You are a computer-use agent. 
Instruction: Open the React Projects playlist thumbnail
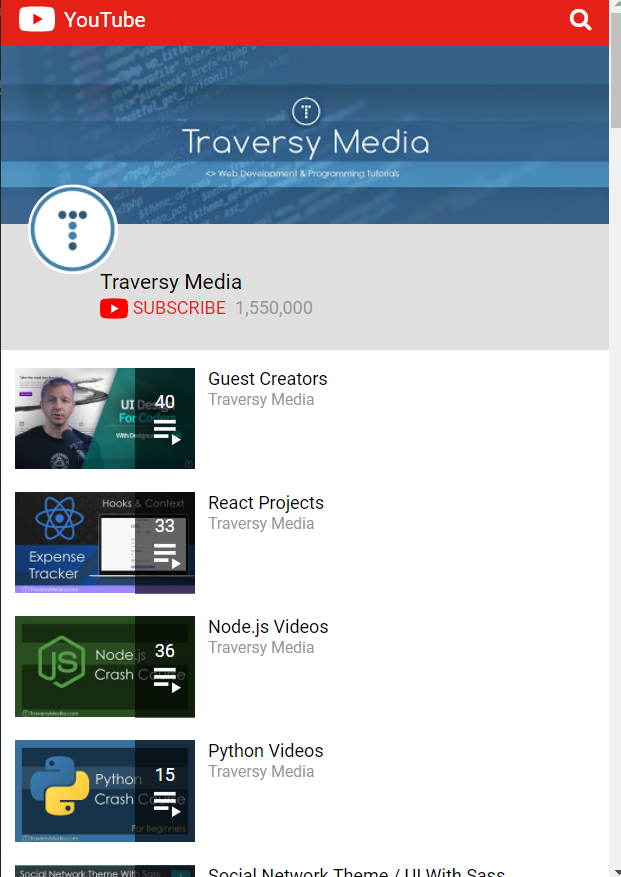[x=105, y=543]
